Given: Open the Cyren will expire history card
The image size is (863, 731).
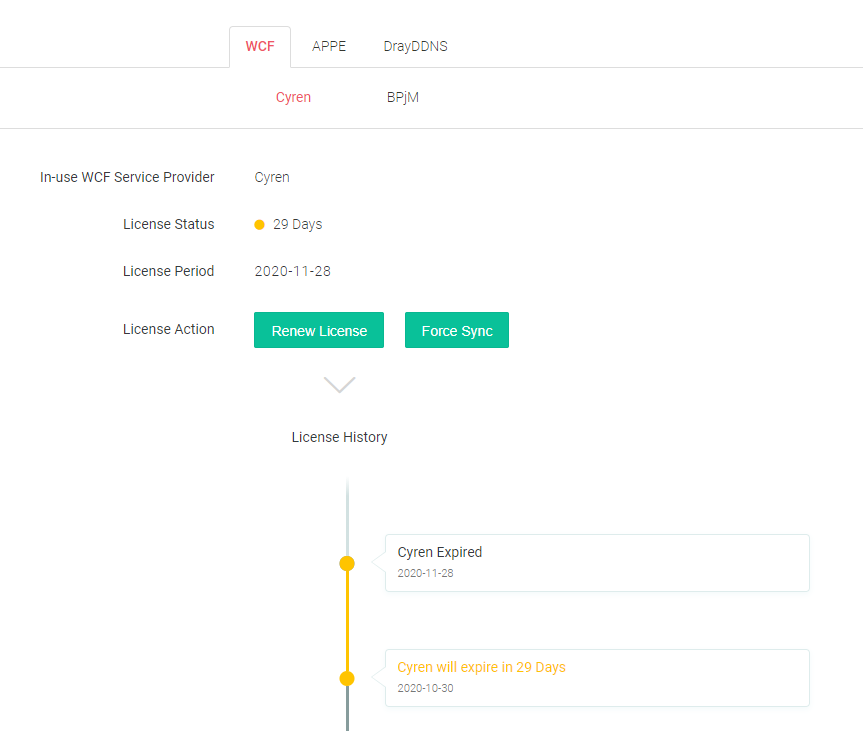Looking at the screenshot, I should (x=597, y=678).
